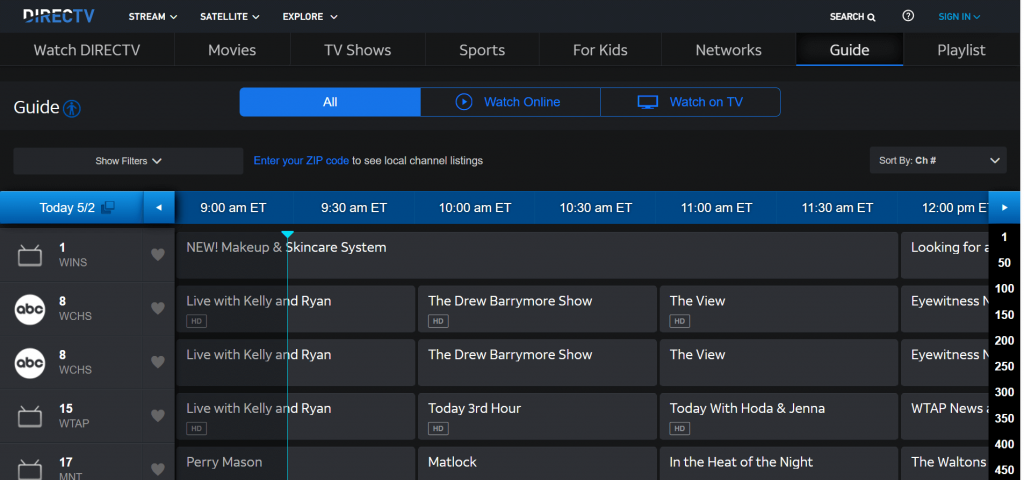Expand Show Filters
The image size is (1024, 480).
point(128,161)
